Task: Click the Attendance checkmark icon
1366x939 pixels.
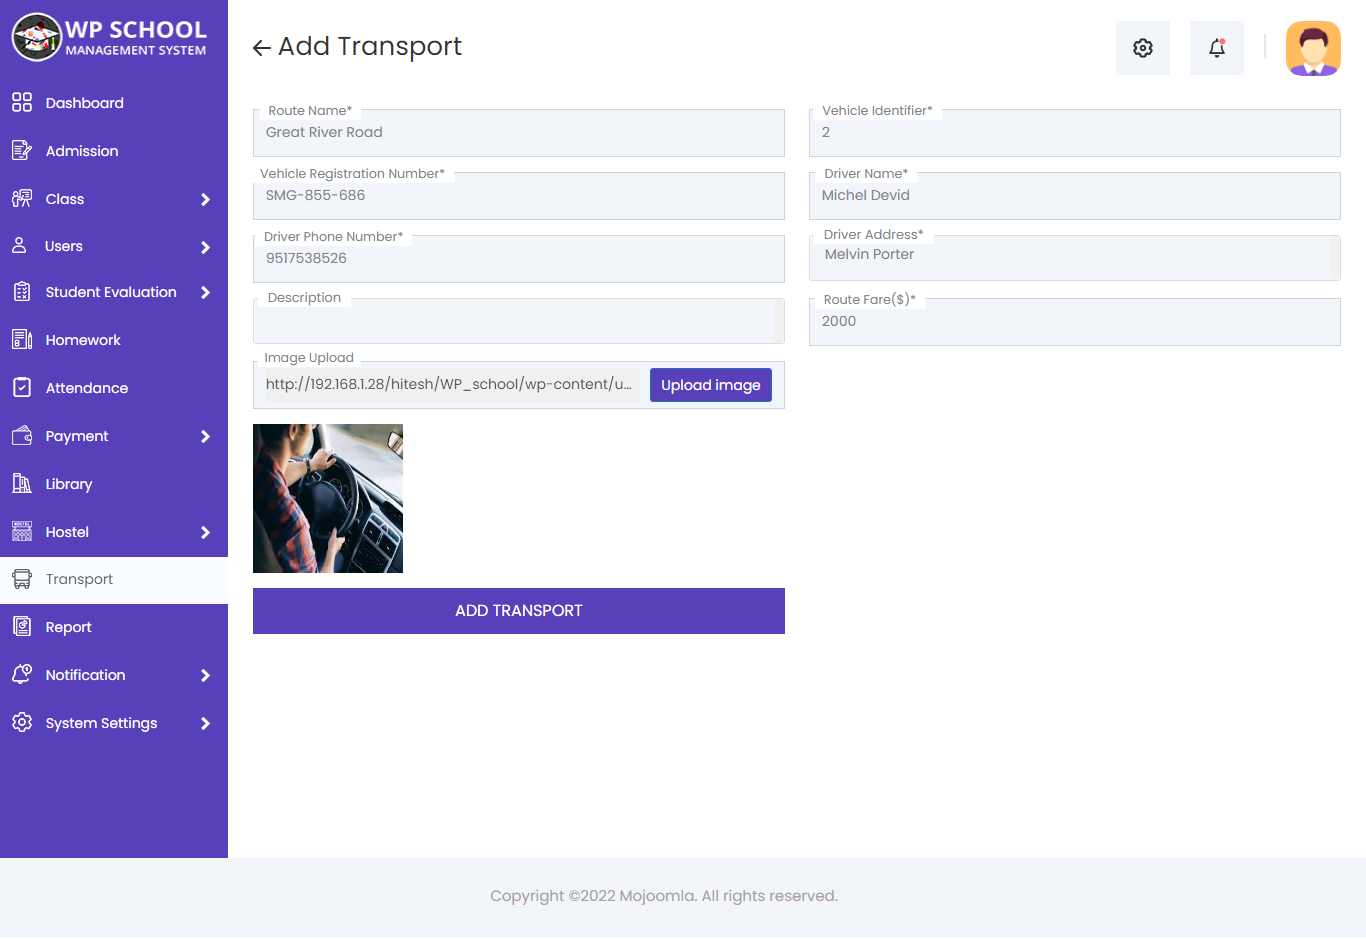Action: [x=22, y=387]
